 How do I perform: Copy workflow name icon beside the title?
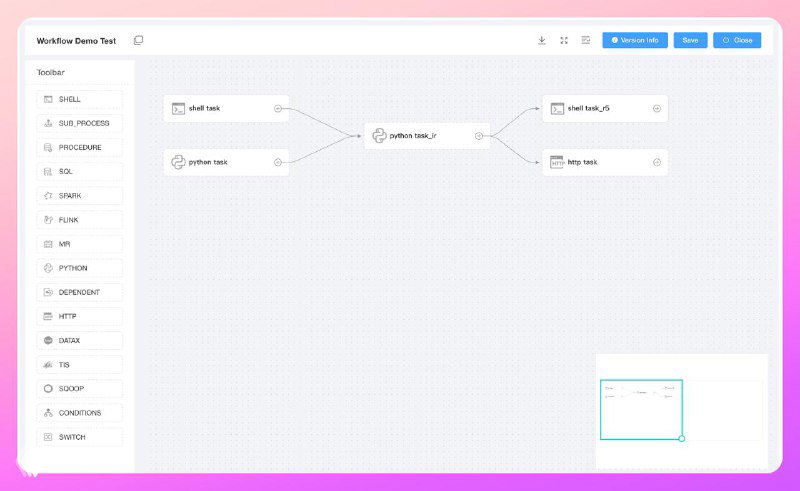[138, 40]
